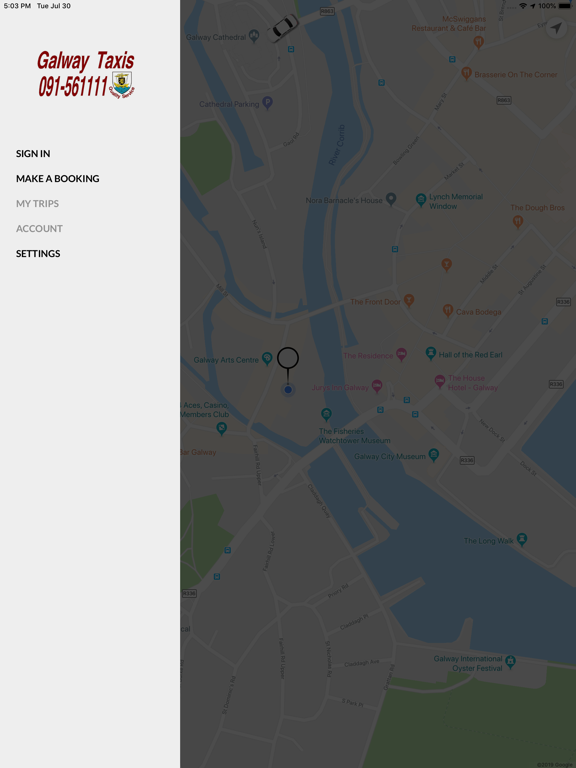This screenshot has height=768, width=576.
Task: Tap the Claddagh Quay street label
Action: (x=319, y=501)
